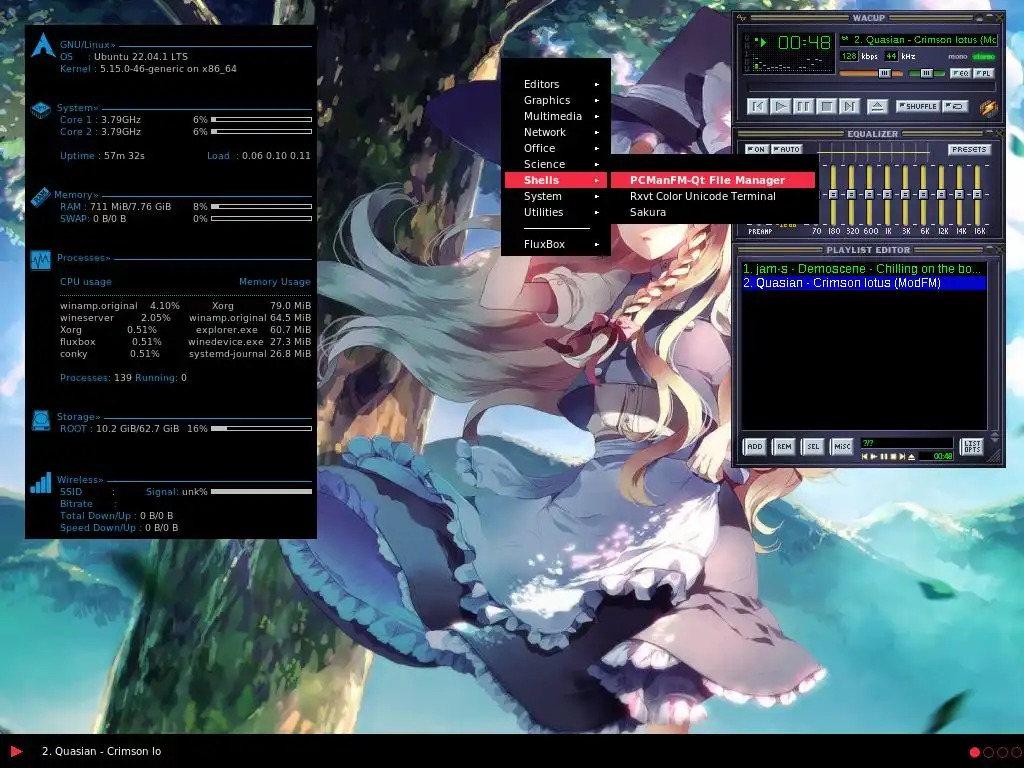The width and height of the screenshot is (1024, 768).
Task: Switch to third workspace dot in taskbar
Action: pos(1002,752)
